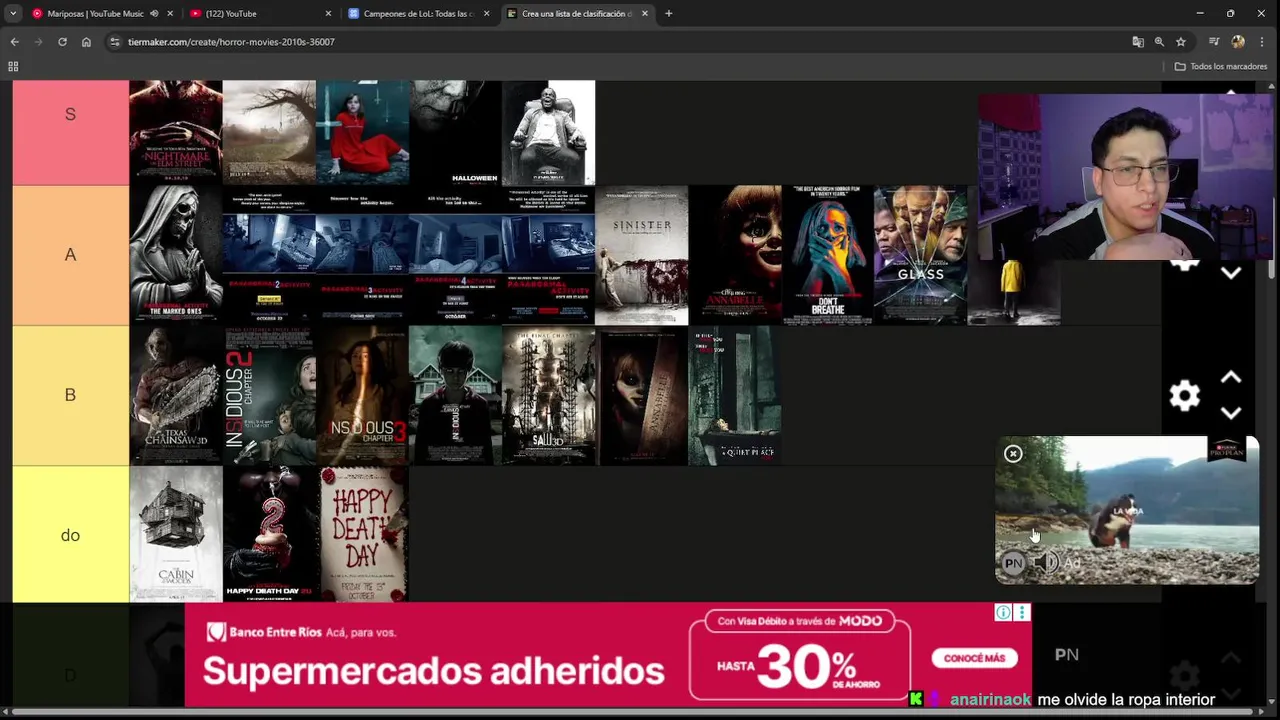The width and height of the screenshot is (1280, 720).
Task: Select the man in armchair poster in S tier
Action: tap(548, 133)
